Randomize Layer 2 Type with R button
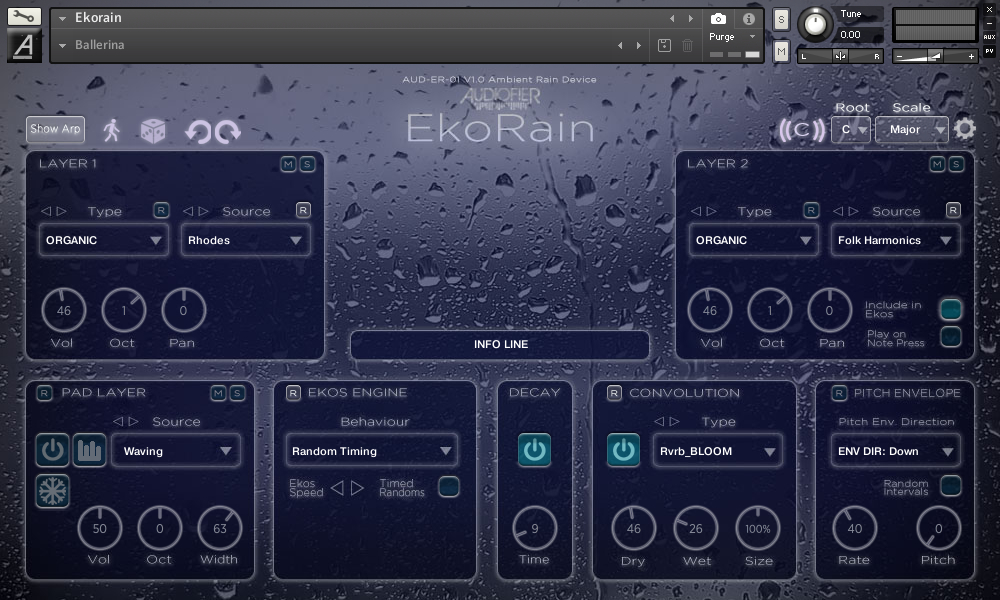Image resolution: width=1000 pixels, height=600 pixels. [x=811, y=210]
